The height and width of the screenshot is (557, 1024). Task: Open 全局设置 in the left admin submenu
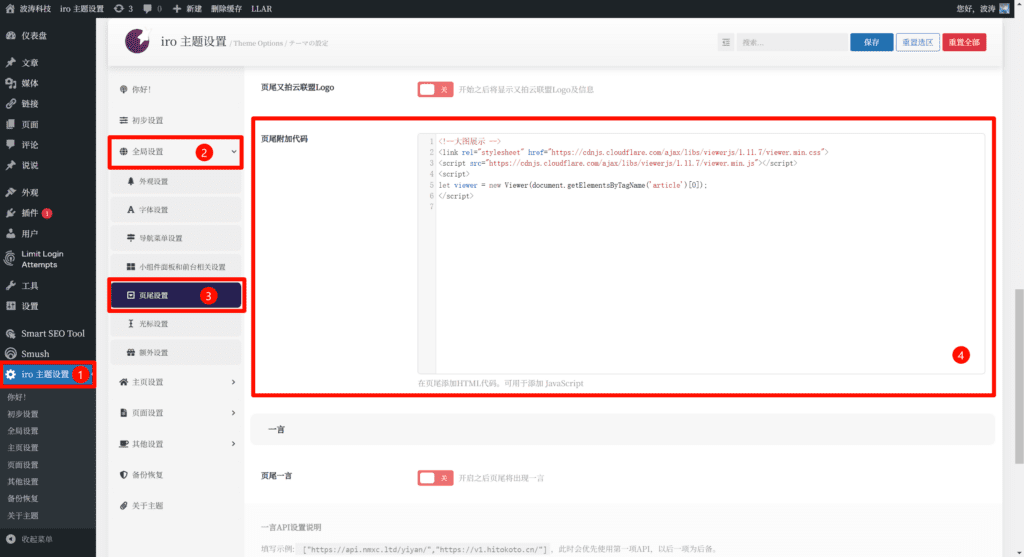[x=23, y=431]
